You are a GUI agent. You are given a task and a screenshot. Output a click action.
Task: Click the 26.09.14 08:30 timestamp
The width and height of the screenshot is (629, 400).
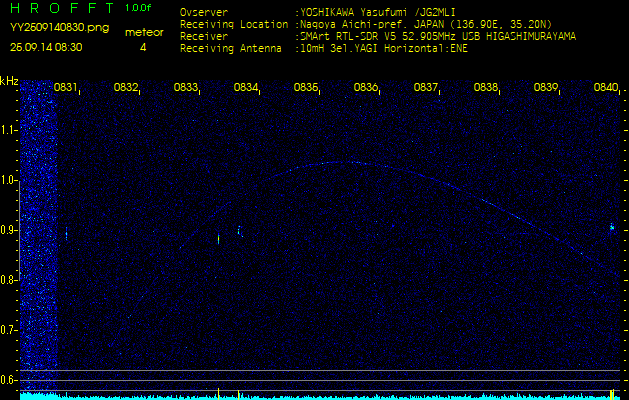click(x=46, y=47)
